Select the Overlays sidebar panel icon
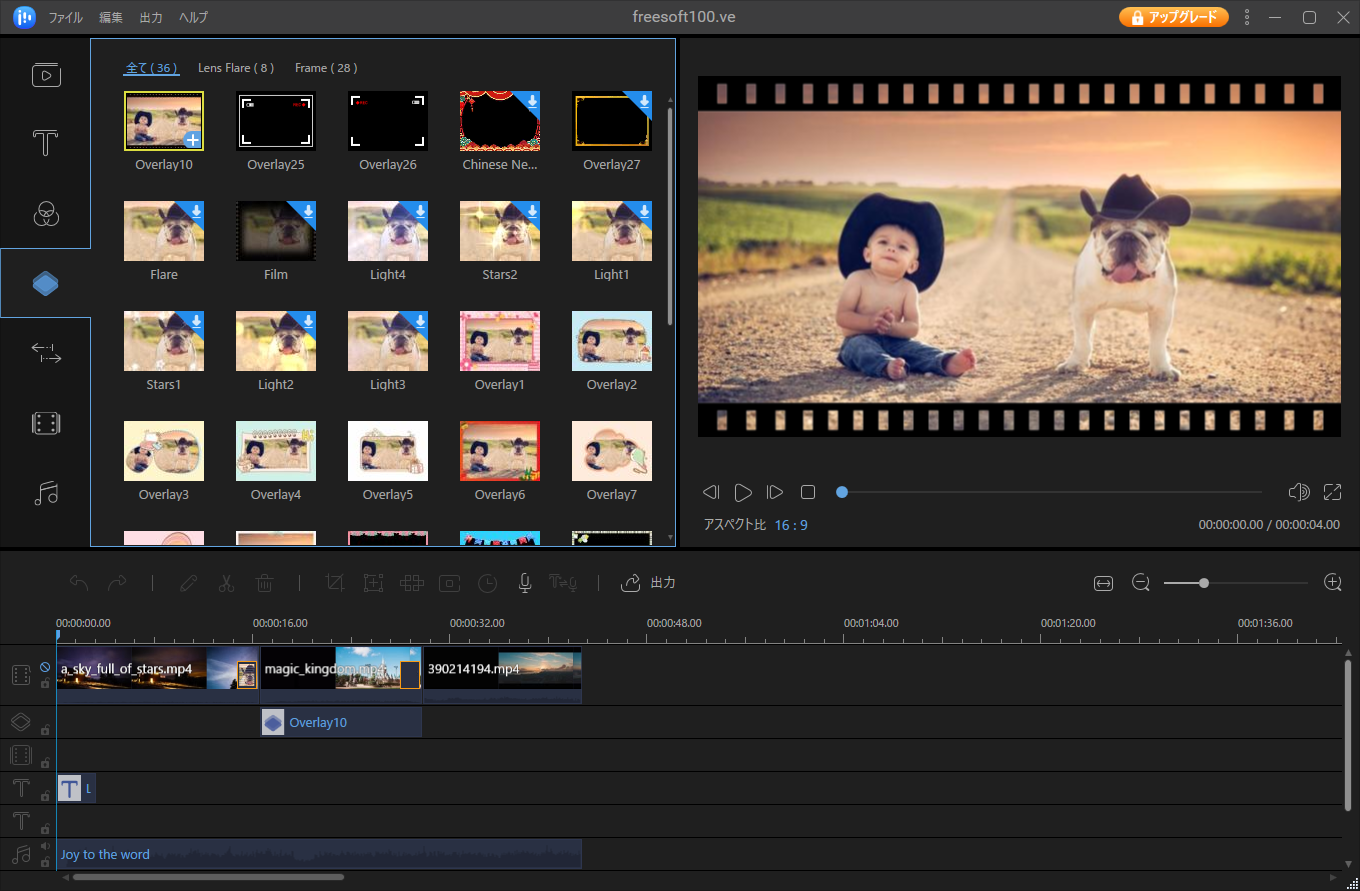This screenshot has width=1360, height=891. pos(46,284)
